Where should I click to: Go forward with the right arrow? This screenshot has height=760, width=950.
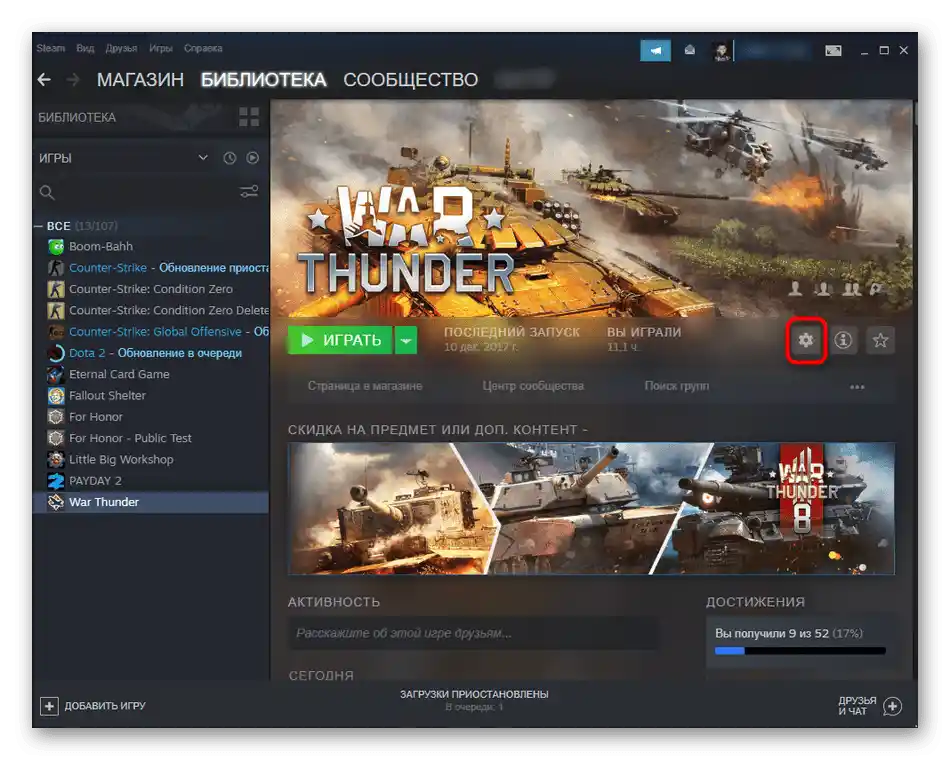(x=73, y=79)
